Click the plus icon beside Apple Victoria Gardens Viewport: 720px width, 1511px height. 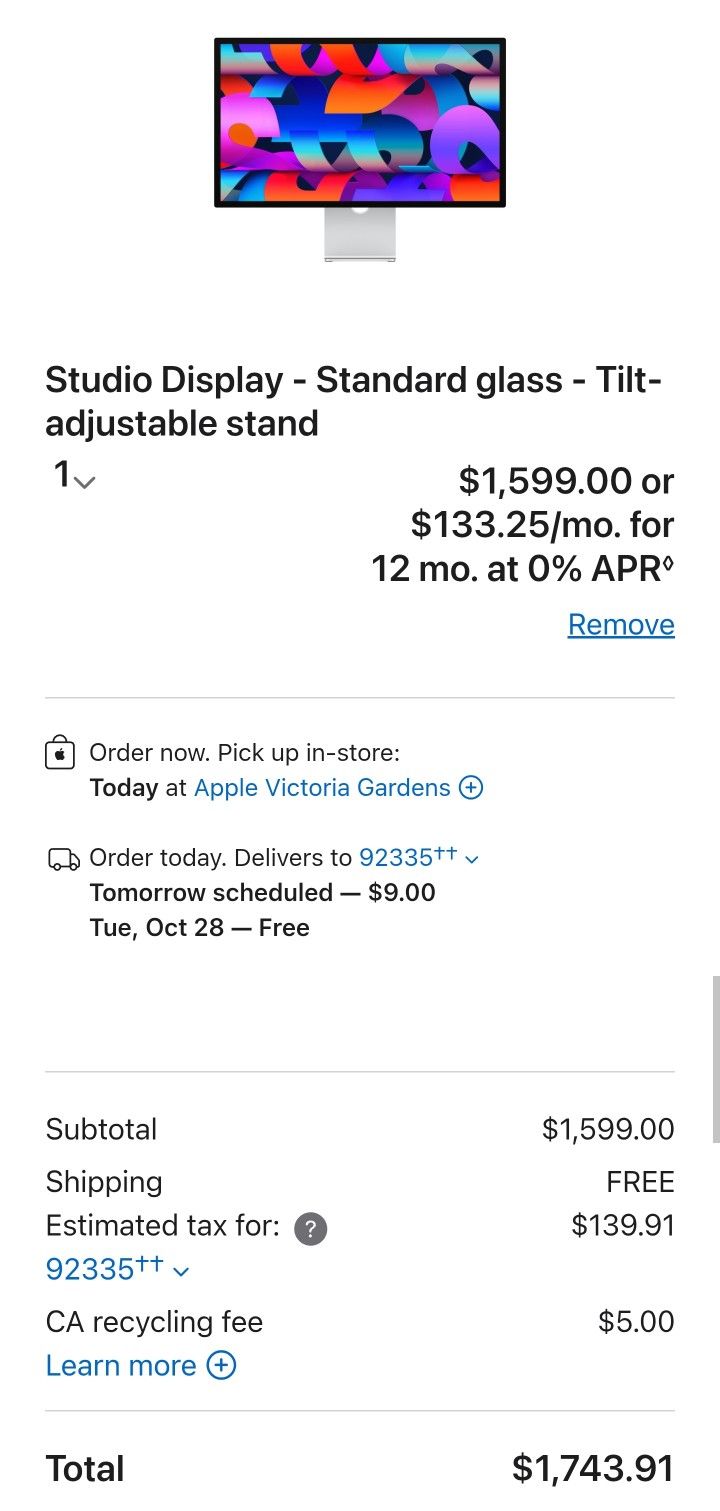(x=470, y=788)
